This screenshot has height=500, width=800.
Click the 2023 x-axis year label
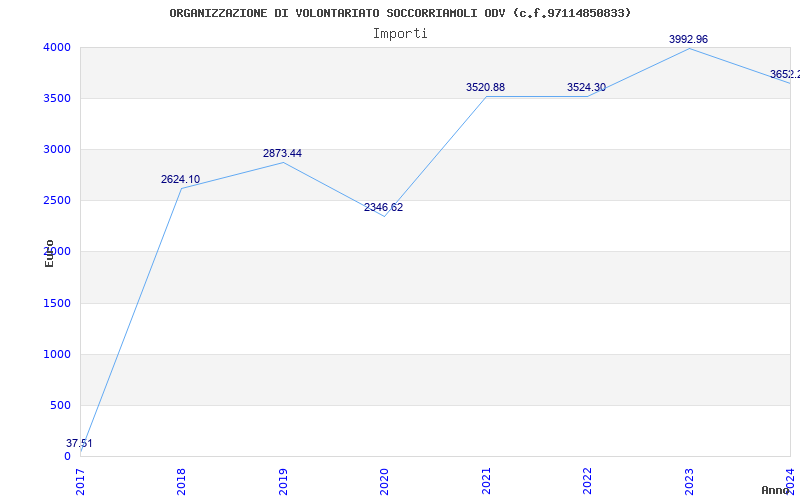tap(689, 480)
